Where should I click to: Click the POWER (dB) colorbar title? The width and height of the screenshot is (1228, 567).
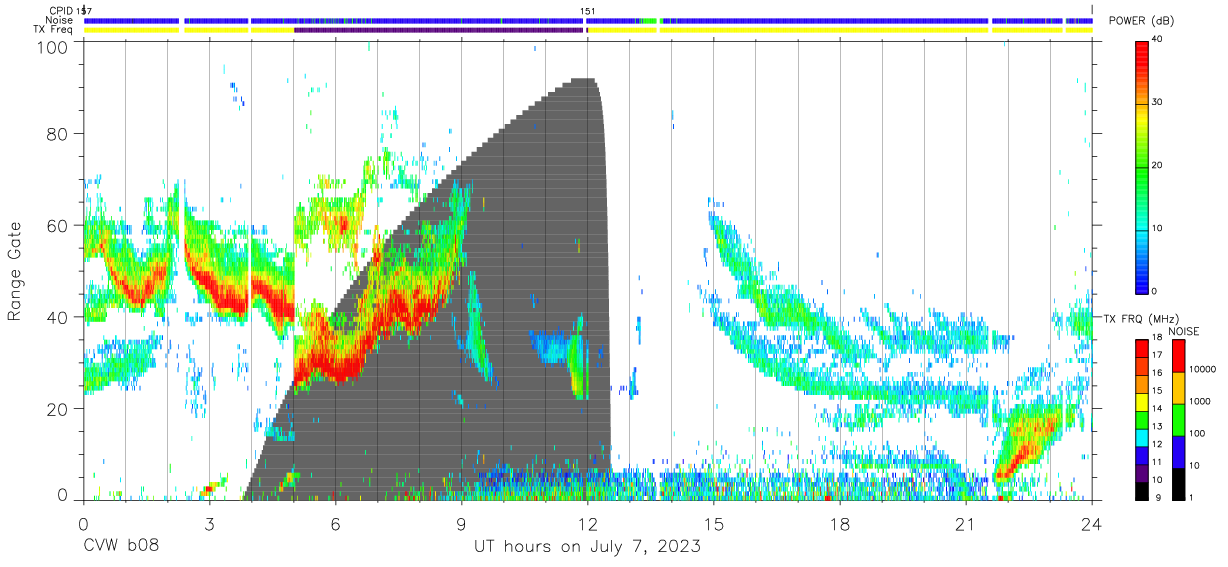1141,20
